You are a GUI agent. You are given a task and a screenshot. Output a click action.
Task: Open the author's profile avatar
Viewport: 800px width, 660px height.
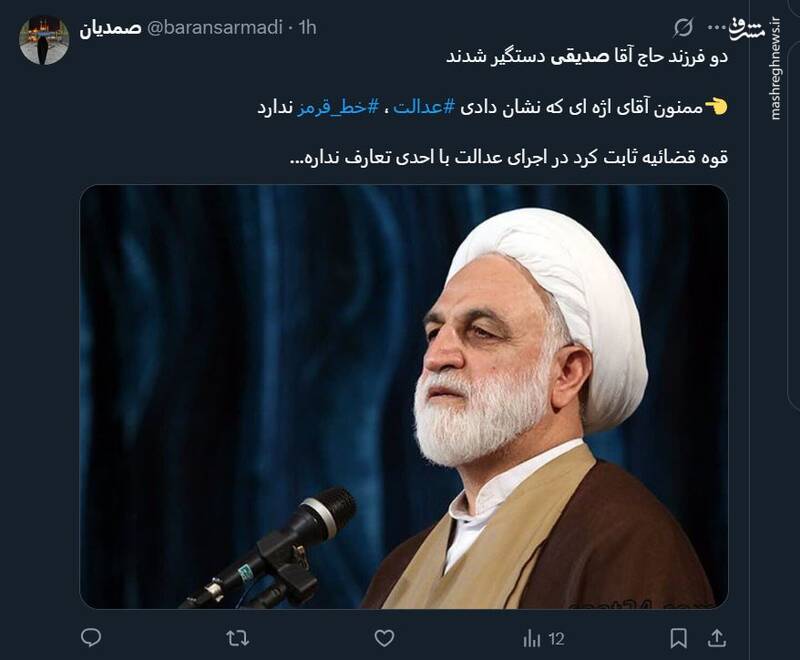(x=44, y=40)
